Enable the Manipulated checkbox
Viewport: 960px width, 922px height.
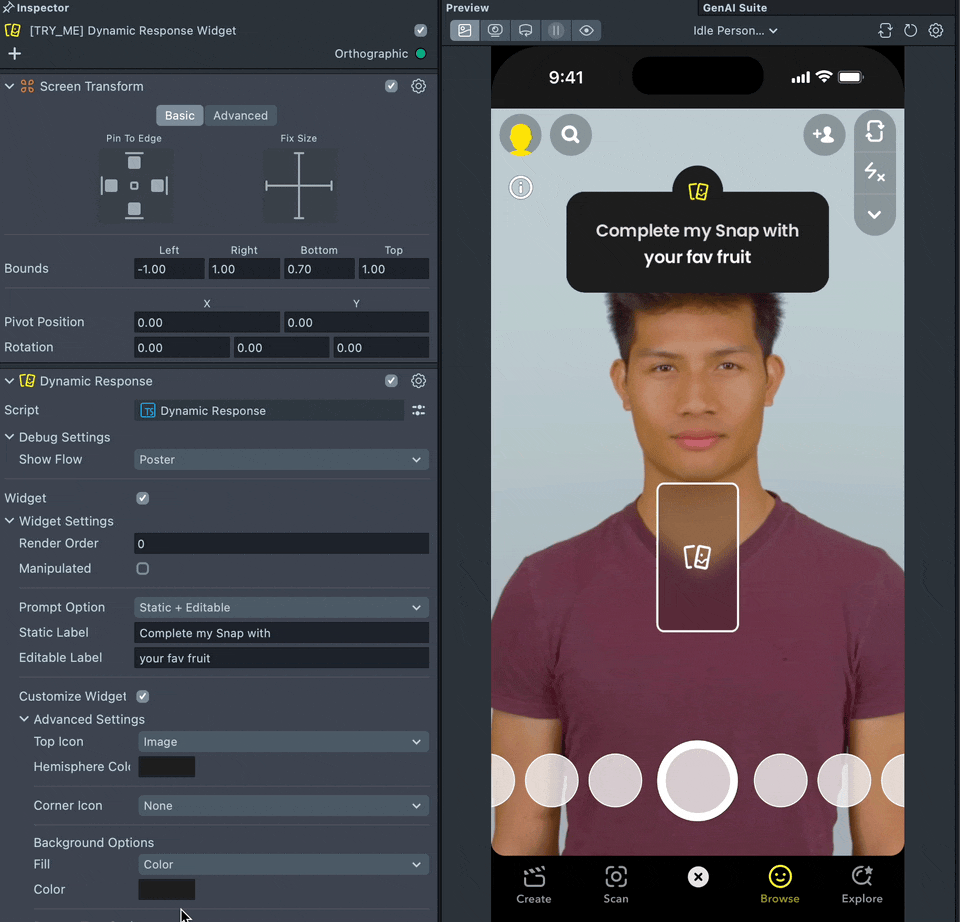coord(143,569)
